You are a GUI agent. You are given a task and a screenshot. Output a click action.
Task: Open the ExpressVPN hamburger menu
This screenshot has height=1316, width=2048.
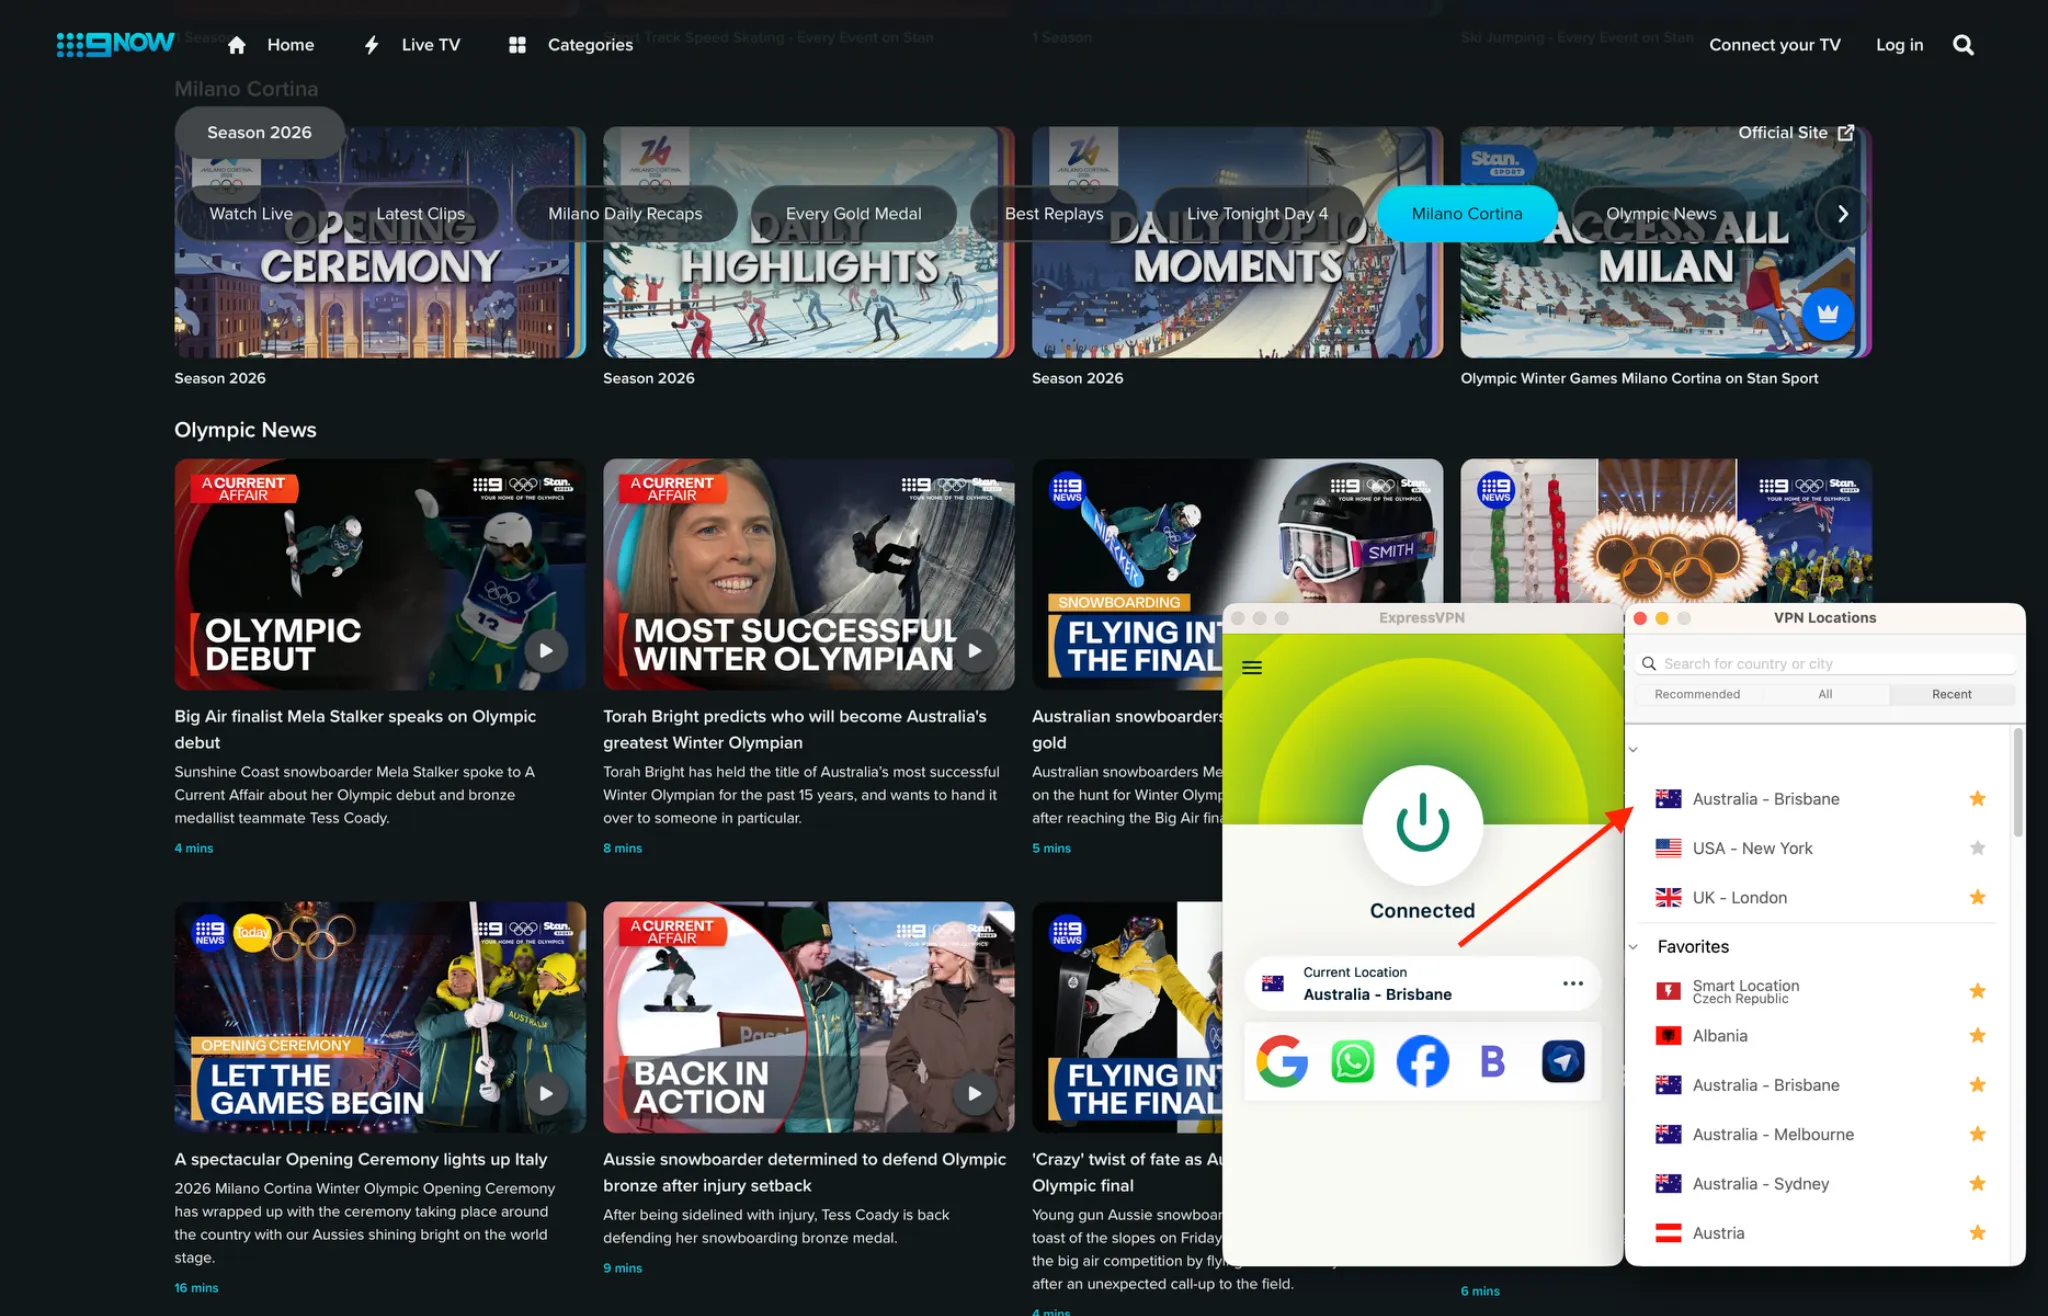(1252, 666)
